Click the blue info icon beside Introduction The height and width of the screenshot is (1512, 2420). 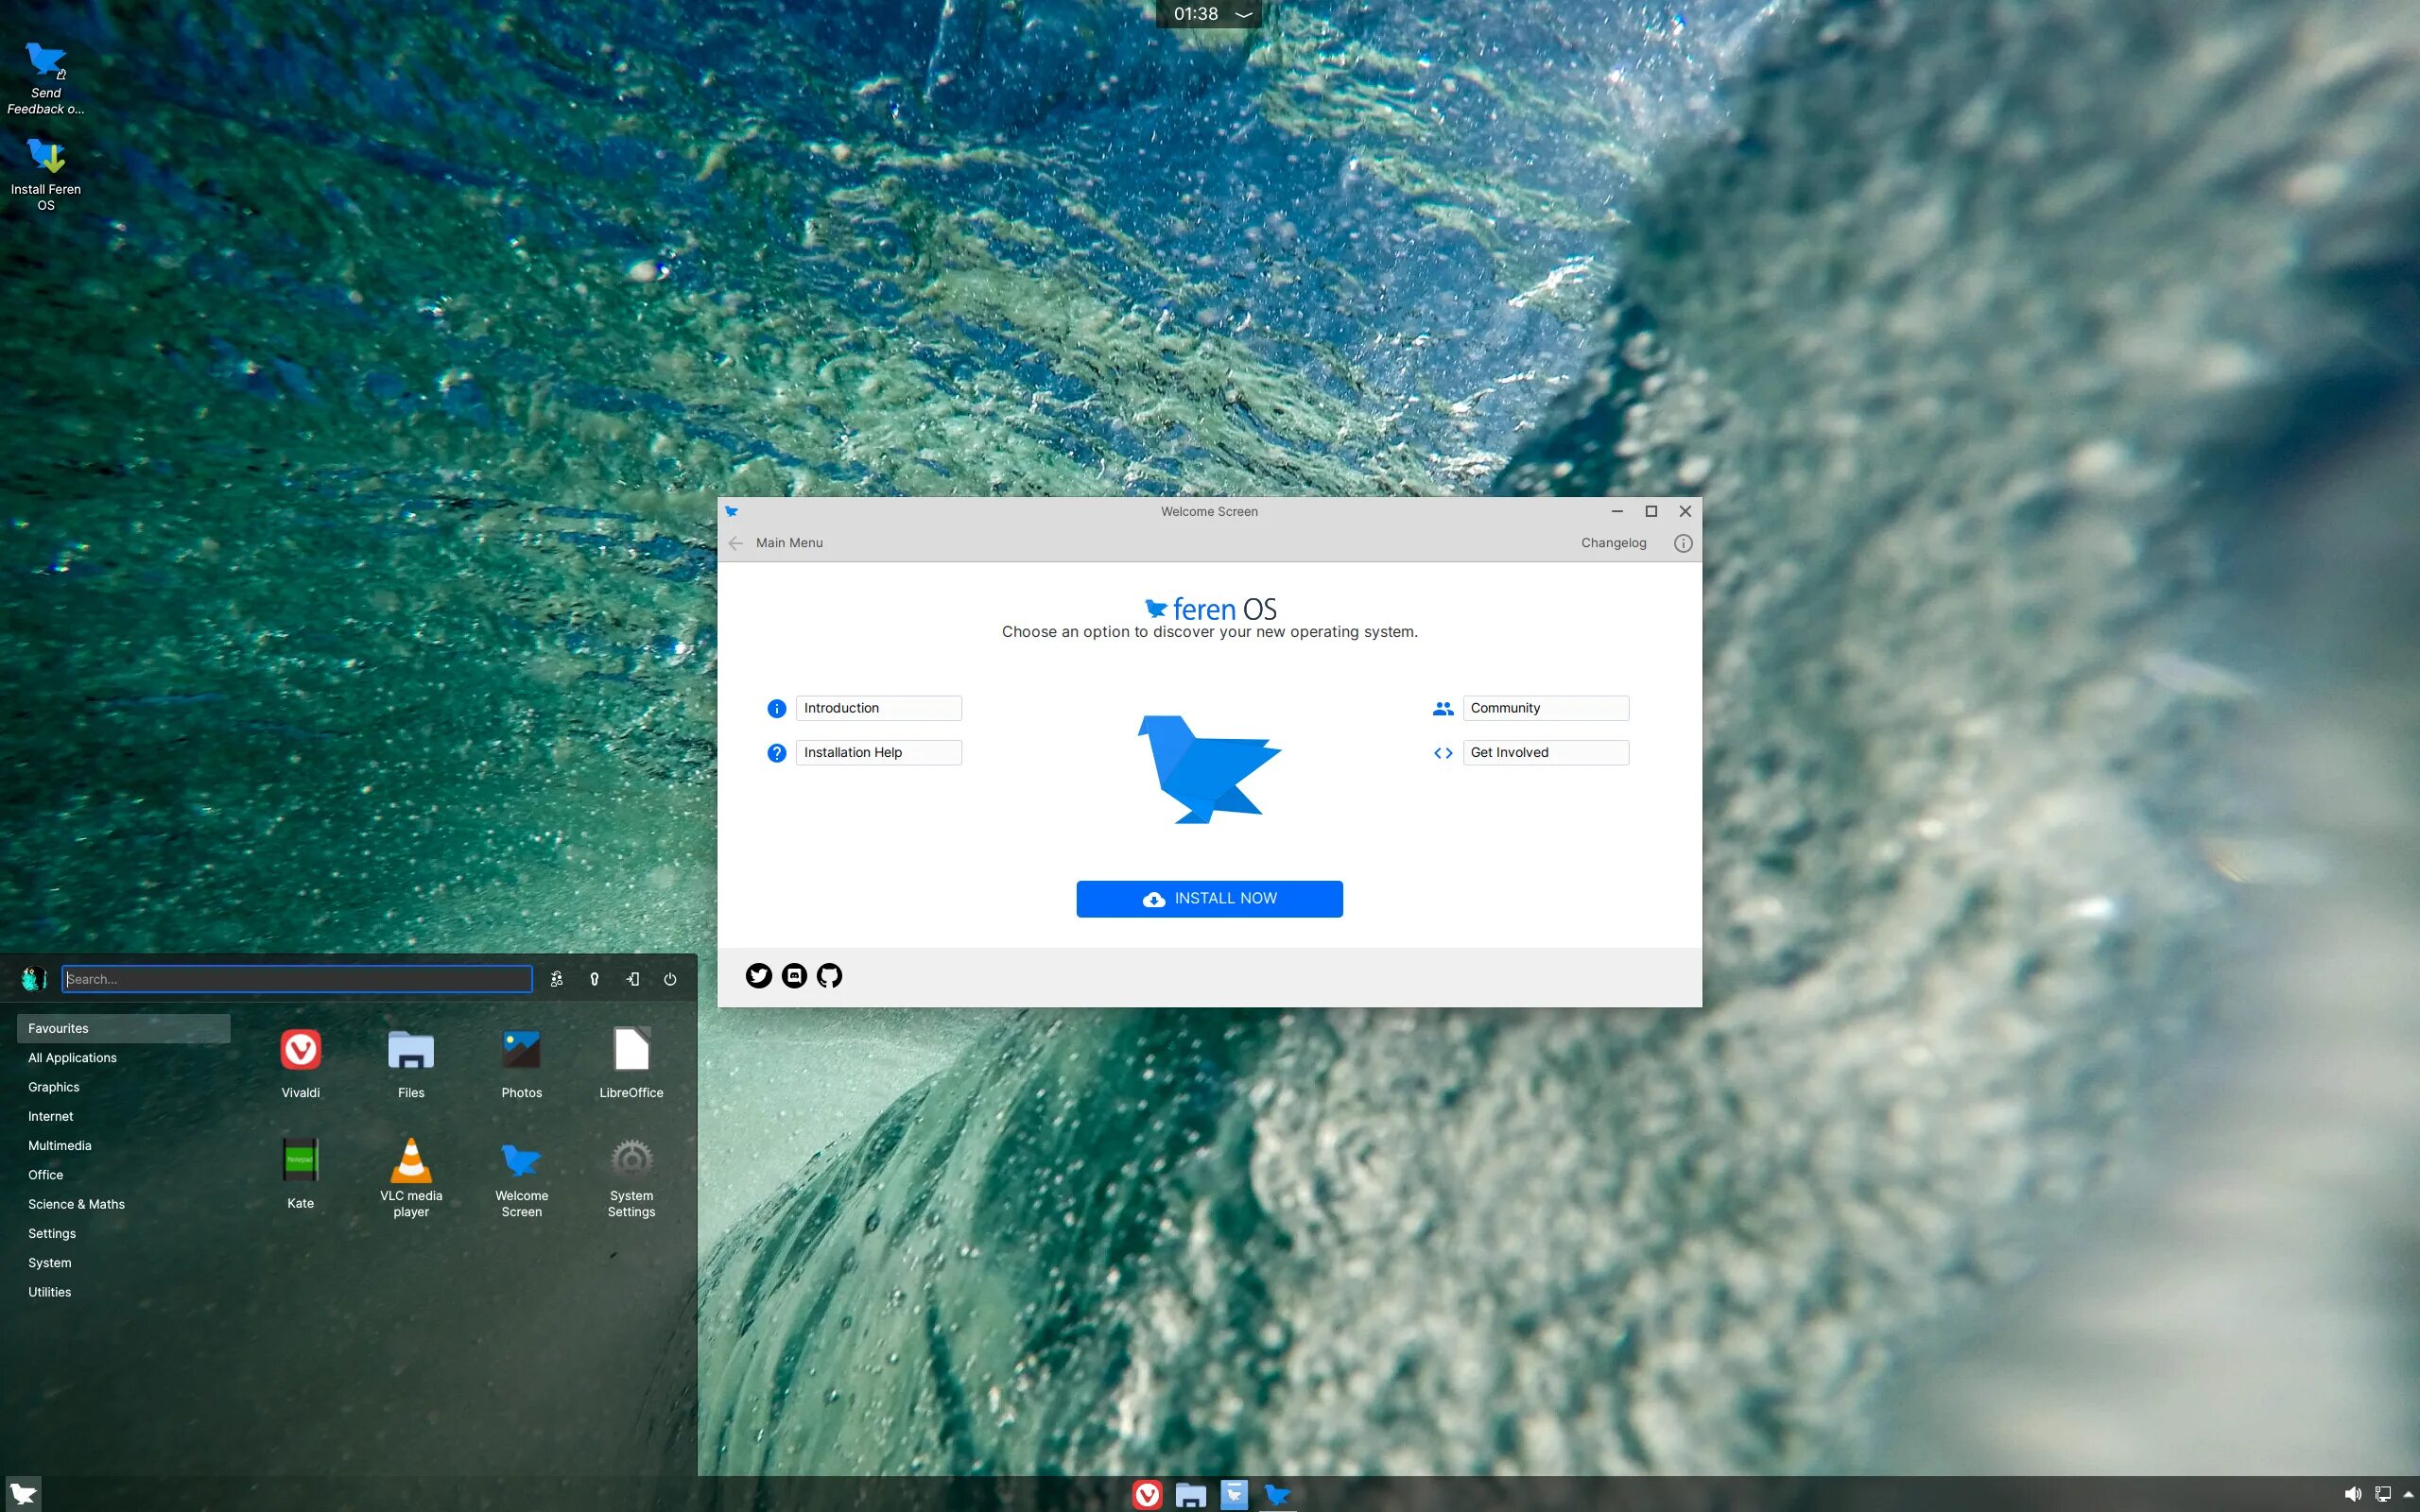[x=776, y=708]
